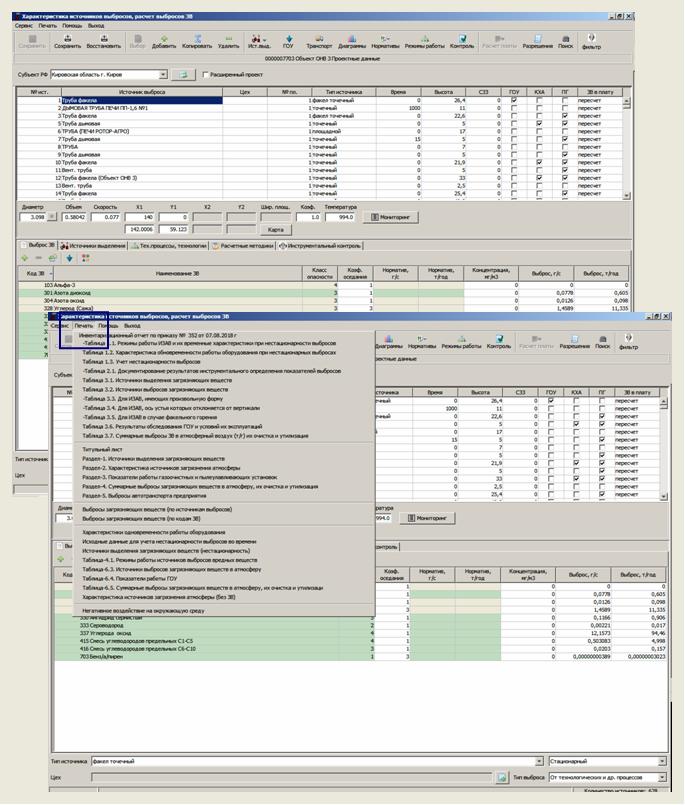Click Поиск icon in front window toolbar
685x805 pixels.
pos(602,339)
